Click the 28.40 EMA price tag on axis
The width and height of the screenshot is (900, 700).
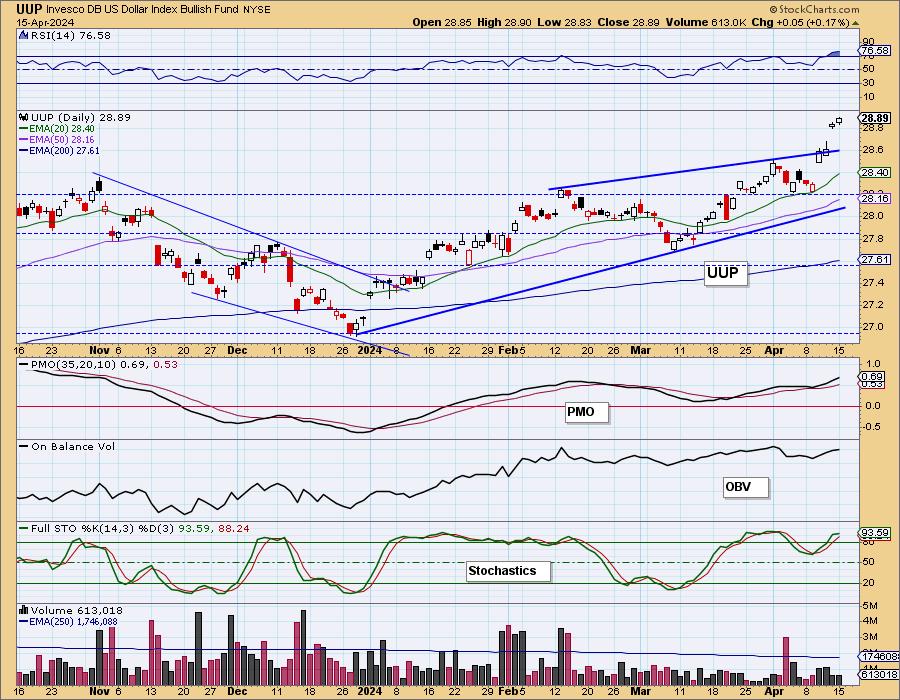(875, 173)
